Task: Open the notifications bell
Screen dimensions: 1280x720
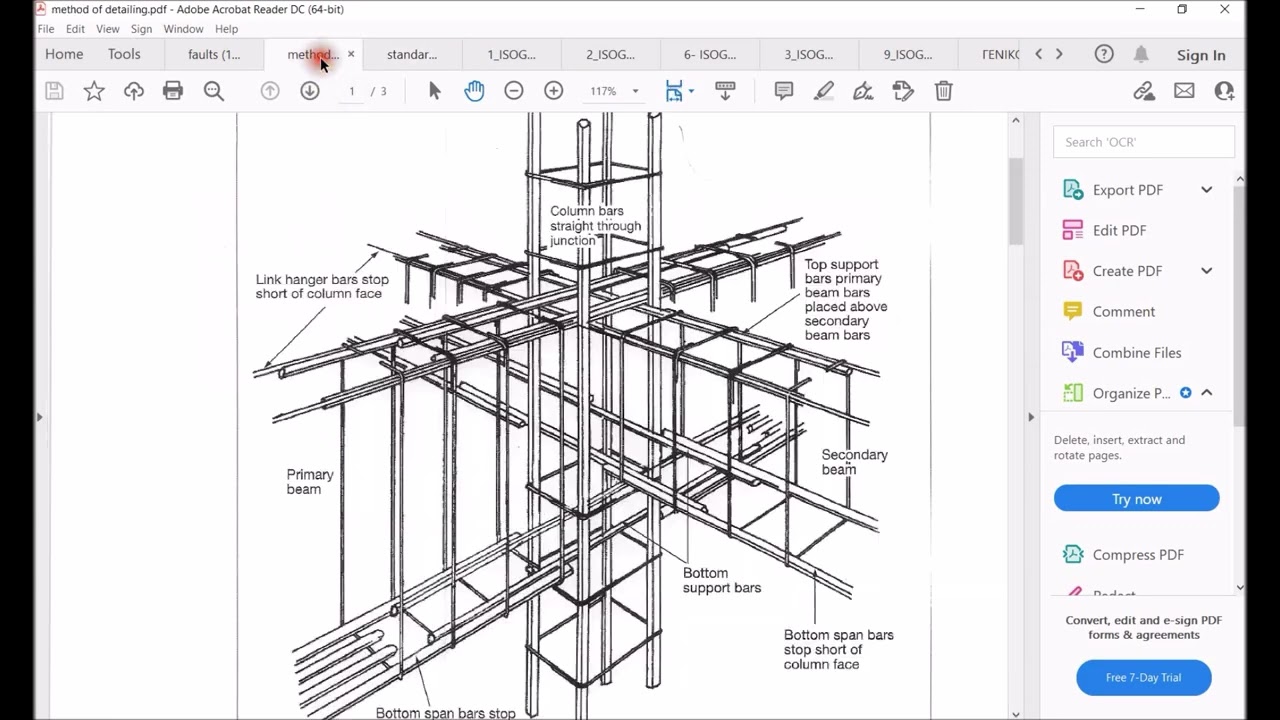Action: 1141,55
